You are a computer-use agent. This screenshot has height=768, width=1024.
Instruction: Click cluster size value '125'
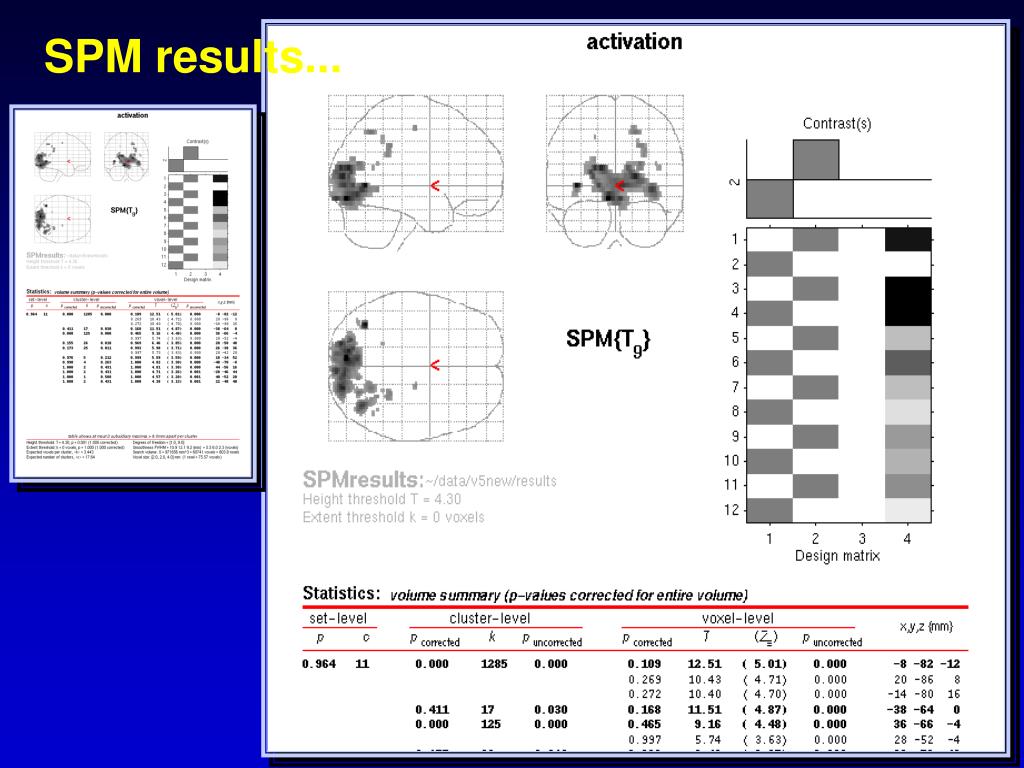490,724
